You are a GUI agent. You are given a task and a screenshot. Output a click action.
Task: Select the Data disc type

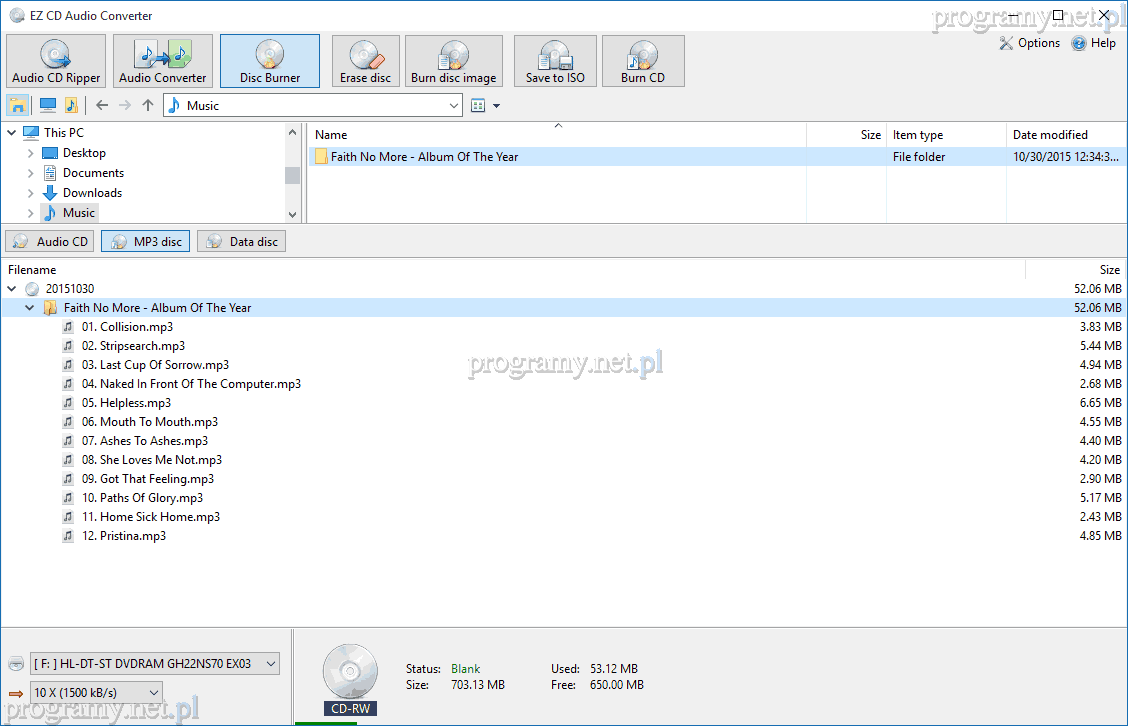pyautogui.click(x=241, y=241)
